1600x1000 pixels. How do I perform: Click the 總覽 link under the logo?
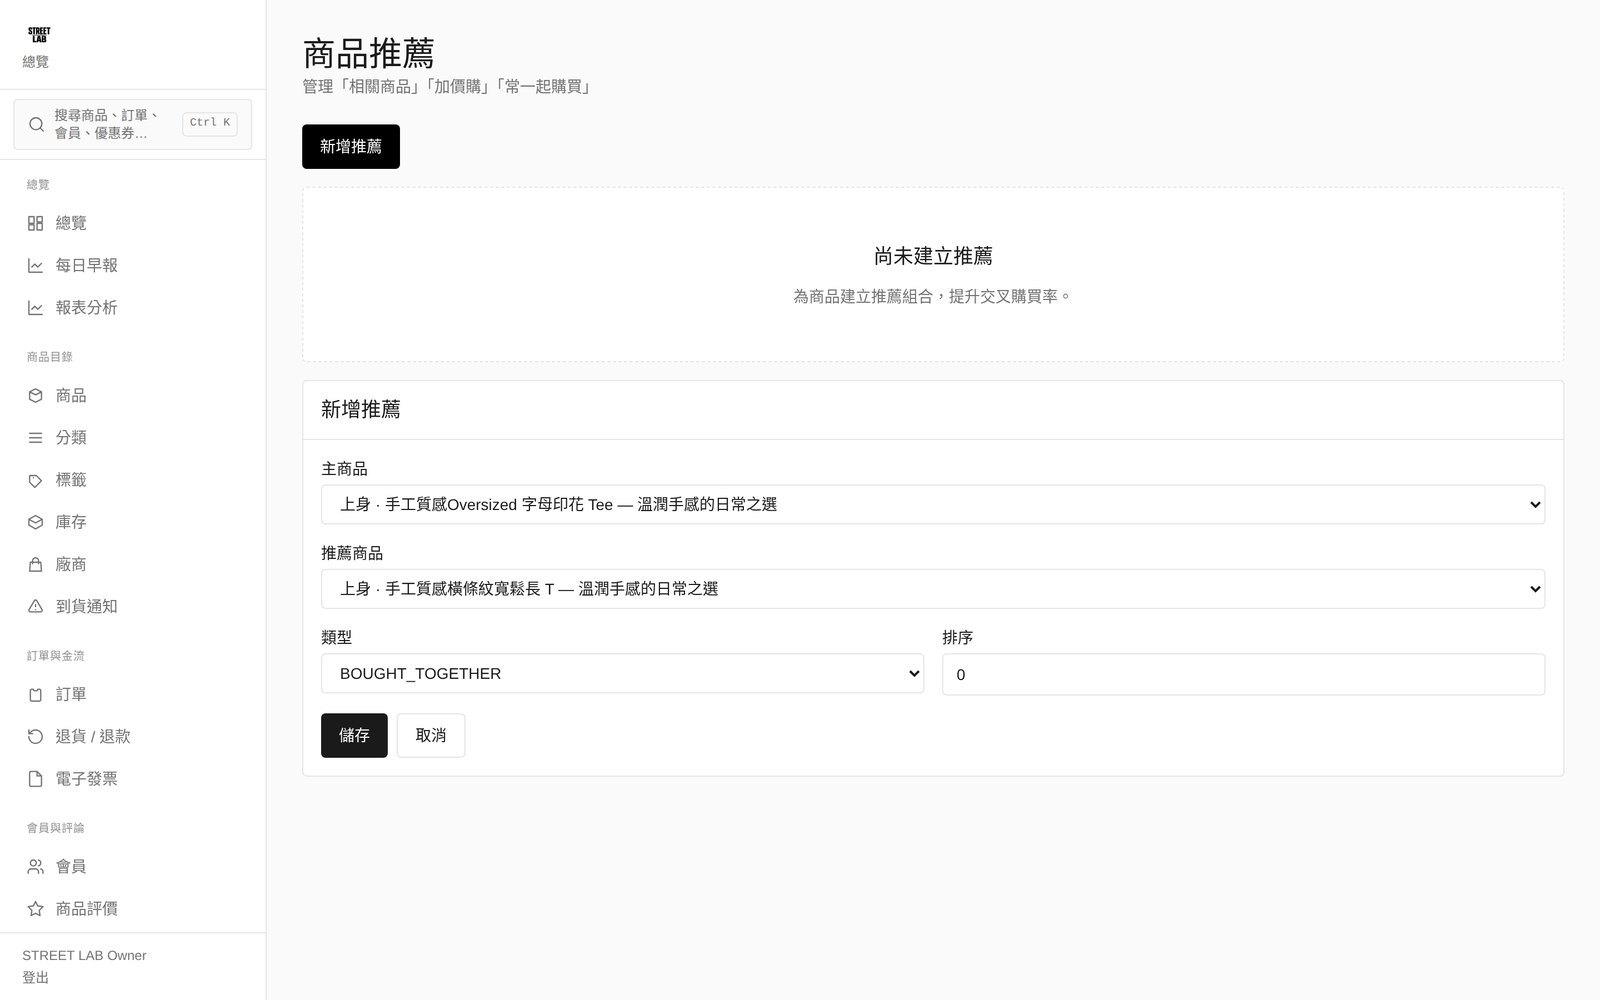(36, 62)
